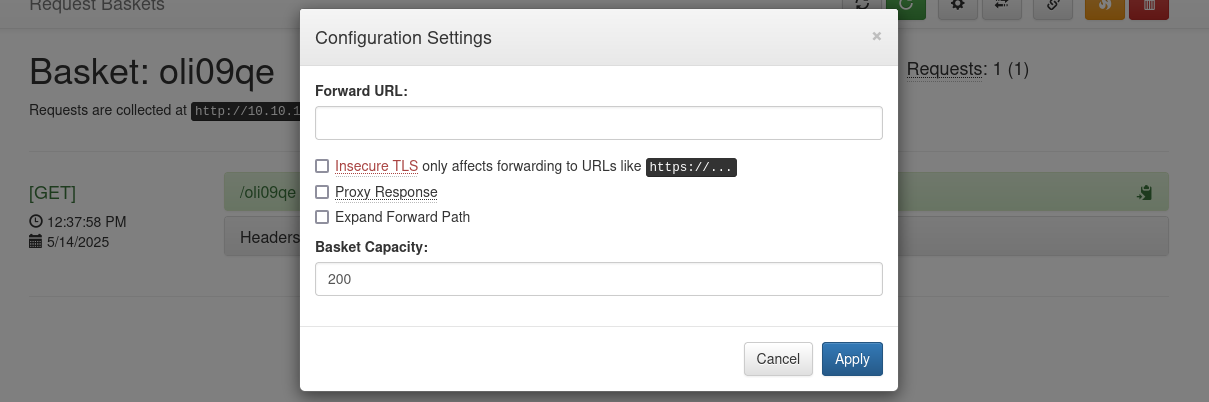Check the Expand Forward Path option

[x=322, y=217]
